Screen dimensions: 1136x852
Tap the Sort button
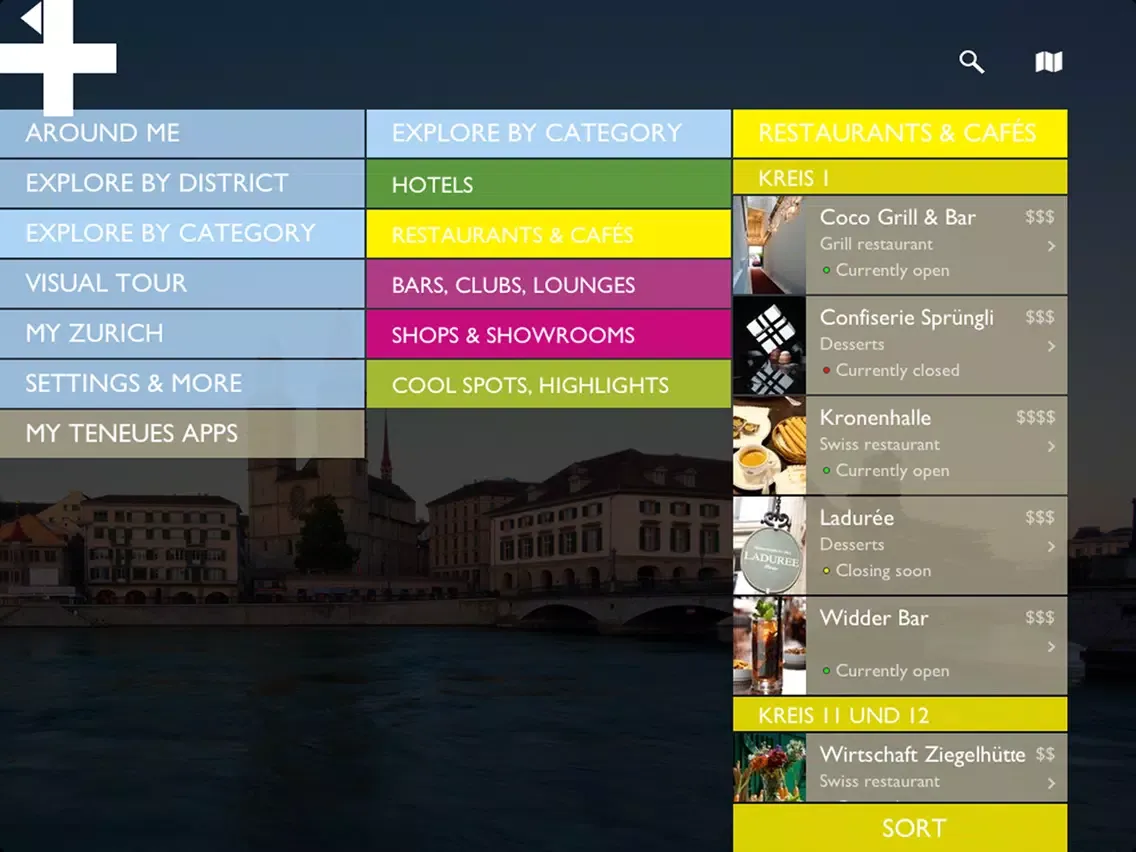[900, 828]
